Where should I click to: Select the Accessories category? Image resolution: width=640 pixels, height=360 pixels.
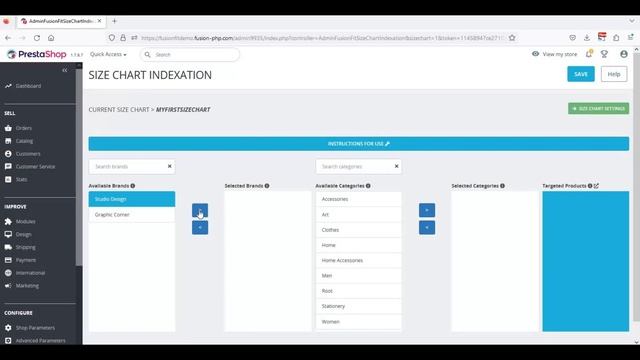click(x=359, y=199)
